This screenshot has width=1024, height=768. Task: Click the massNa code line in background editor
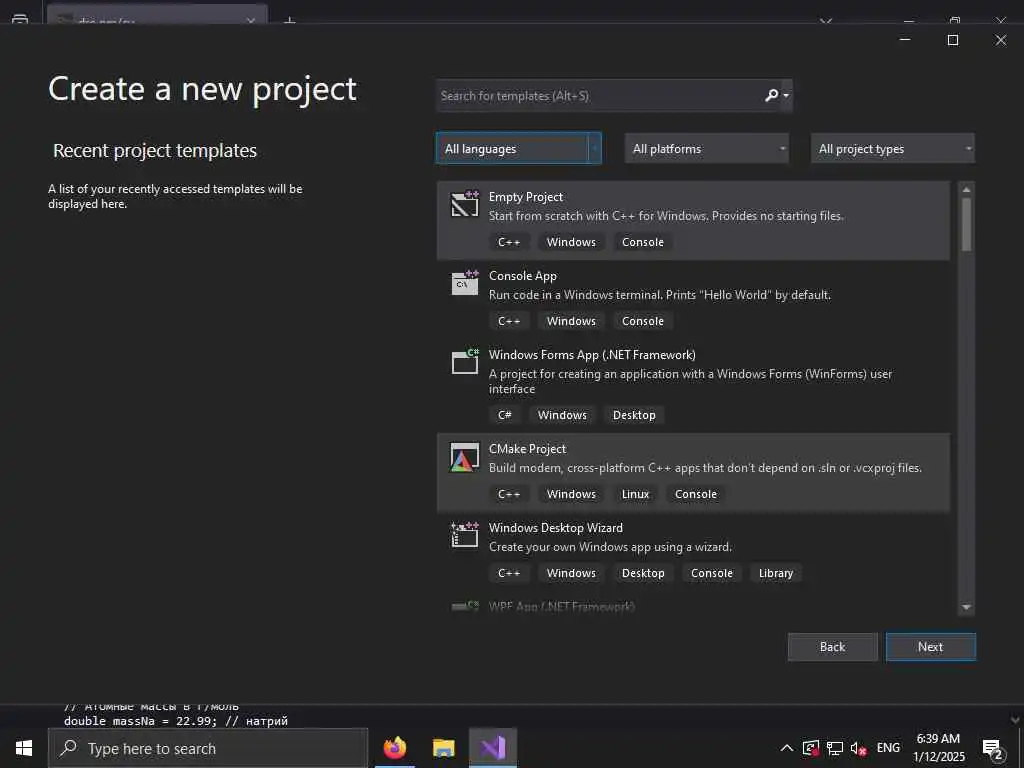tap(176, 721)
